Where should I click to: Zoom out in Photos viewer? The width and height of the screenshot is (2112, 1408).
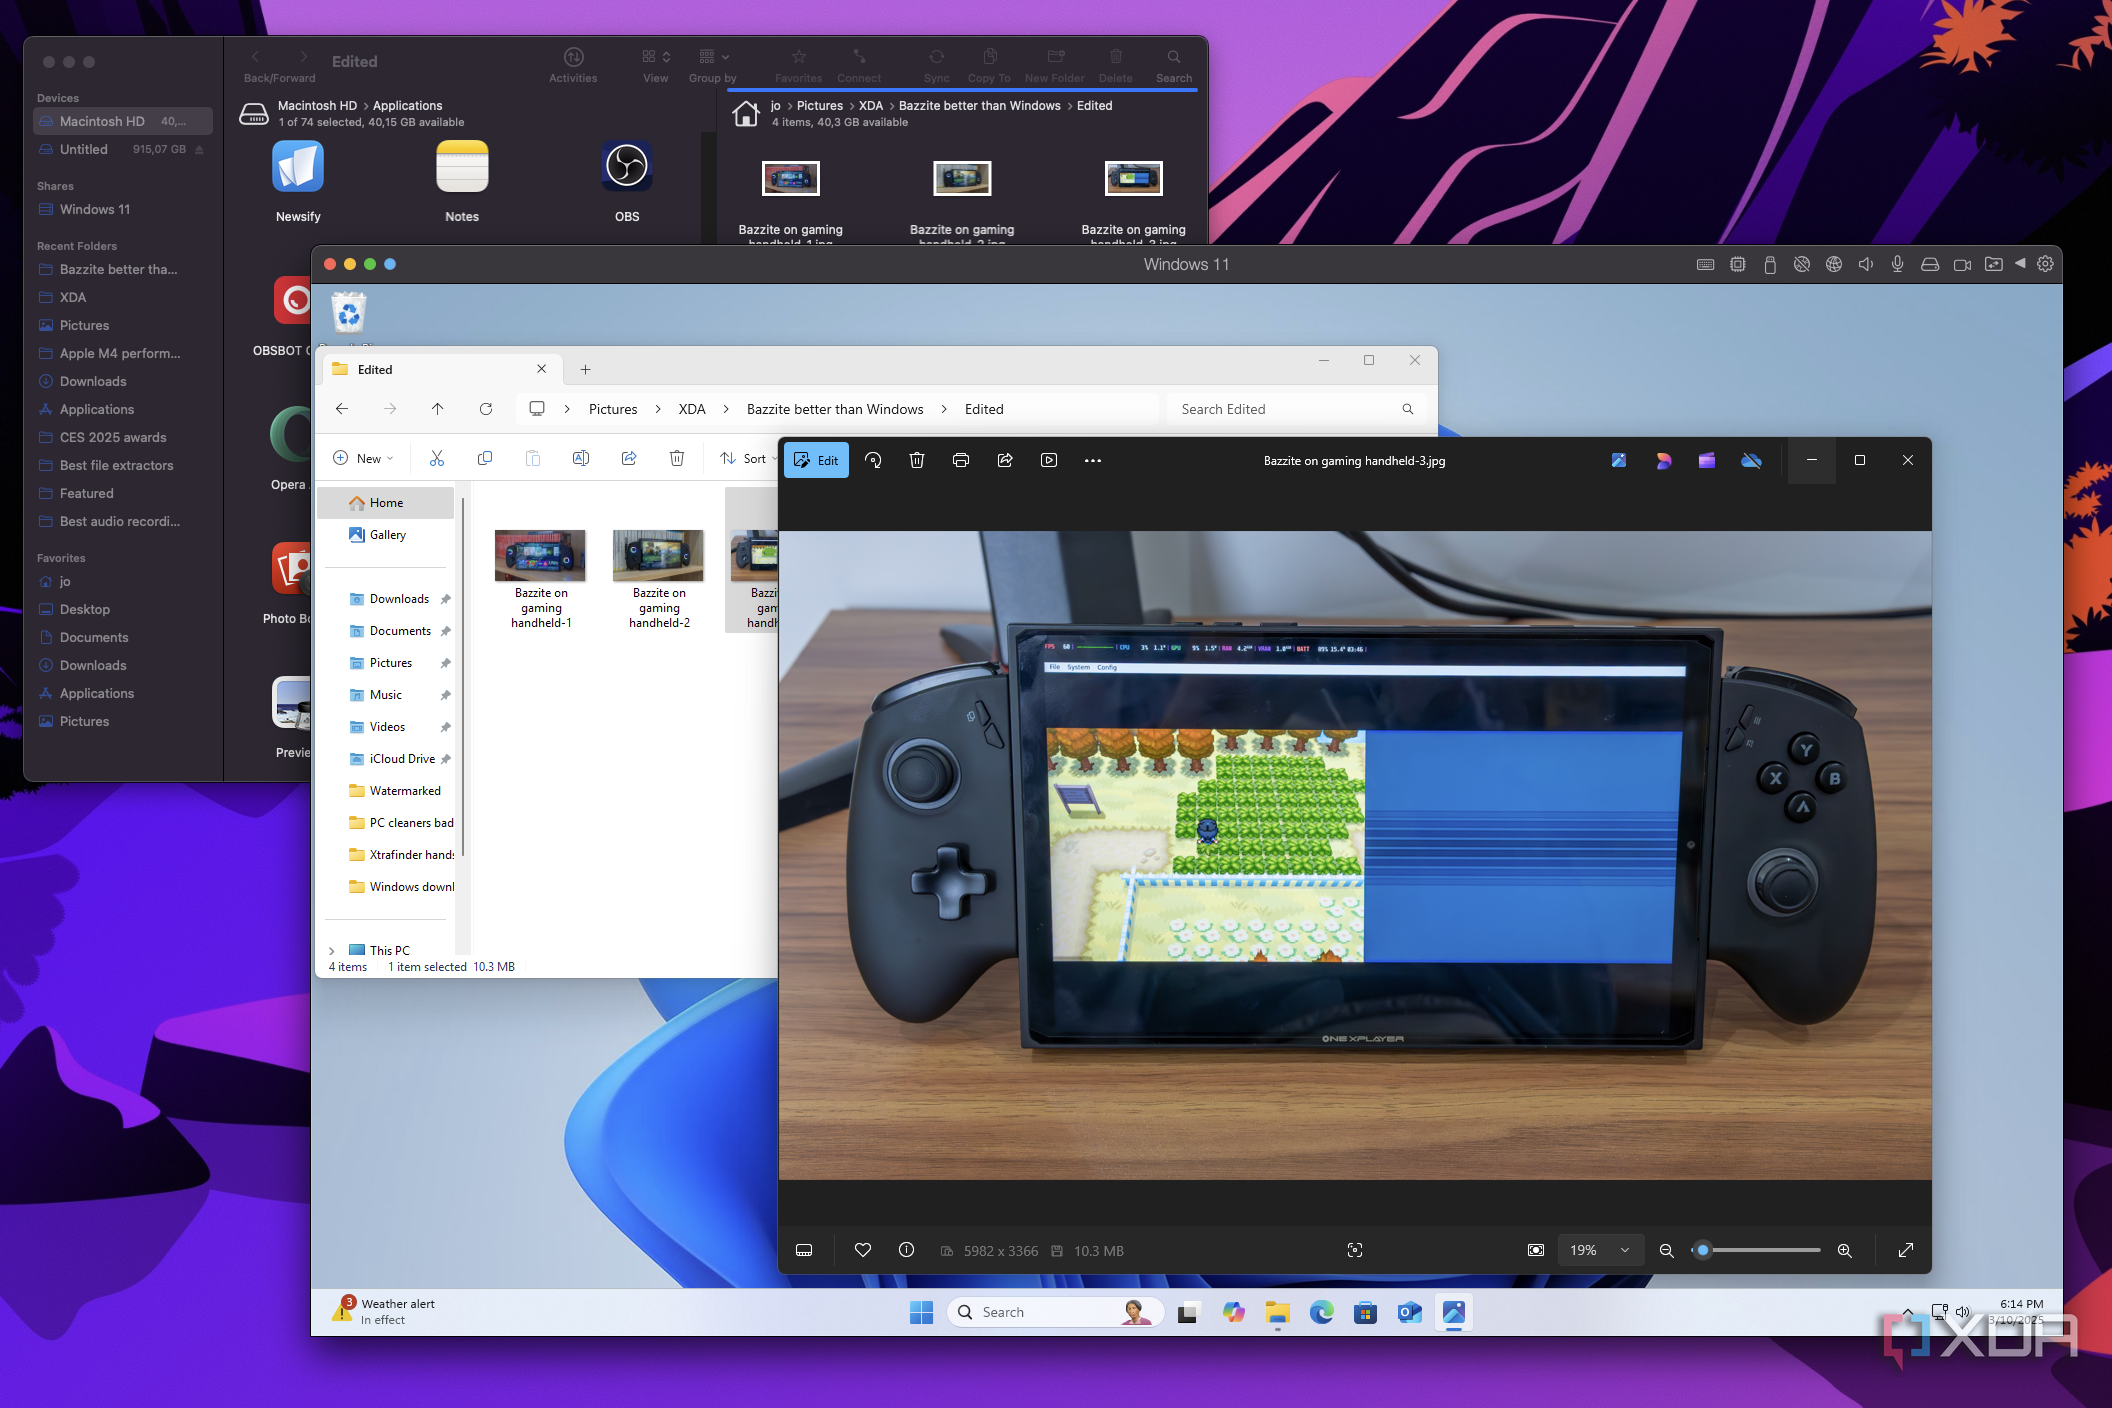pyautogui.click(x=1666, y=1250)
